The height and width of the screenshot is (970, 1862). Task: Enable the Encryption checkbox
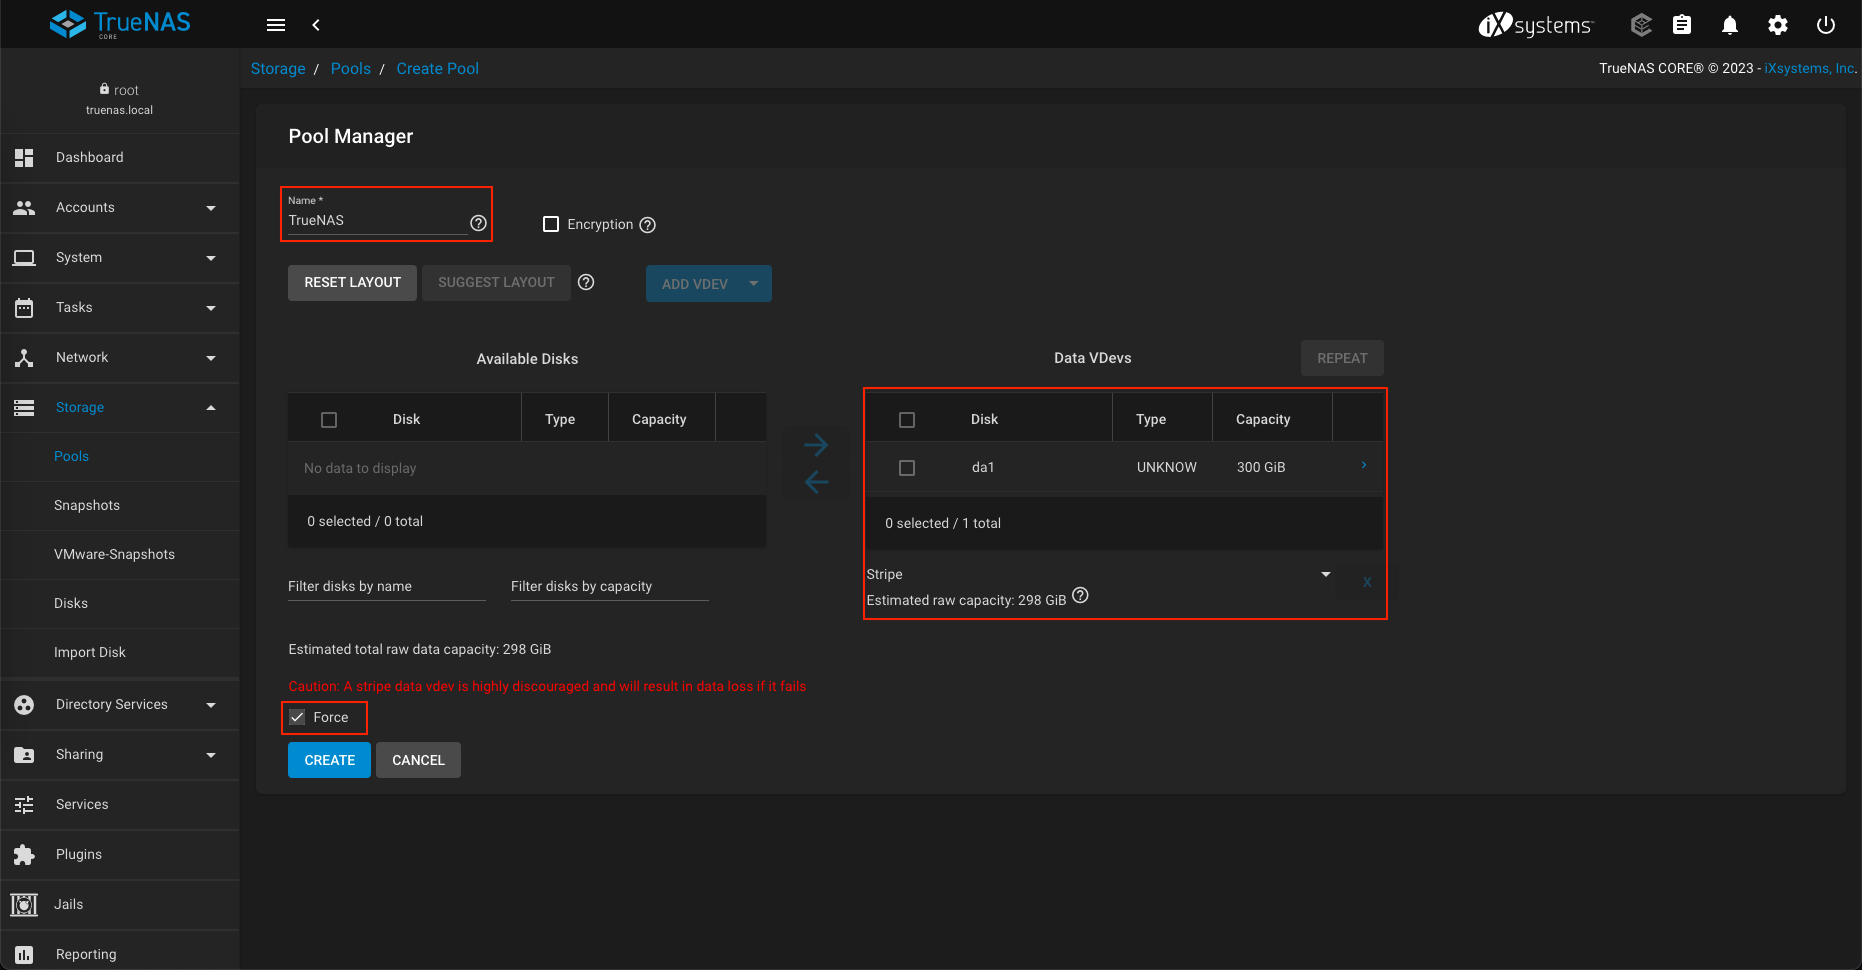[551, 224]
